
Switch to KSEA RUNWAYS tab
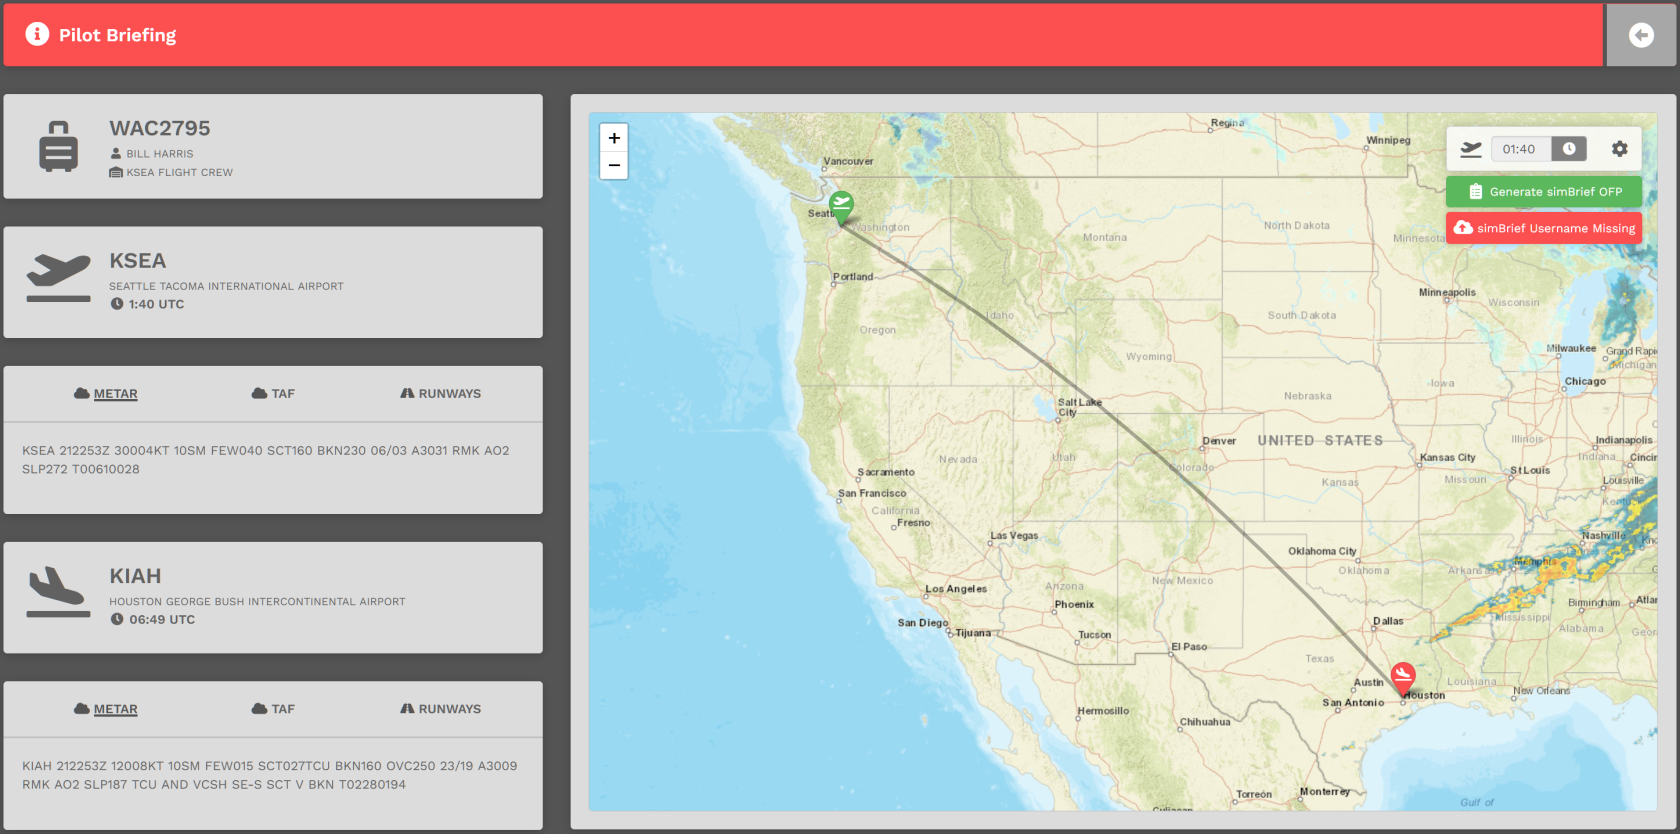point(440,394)
